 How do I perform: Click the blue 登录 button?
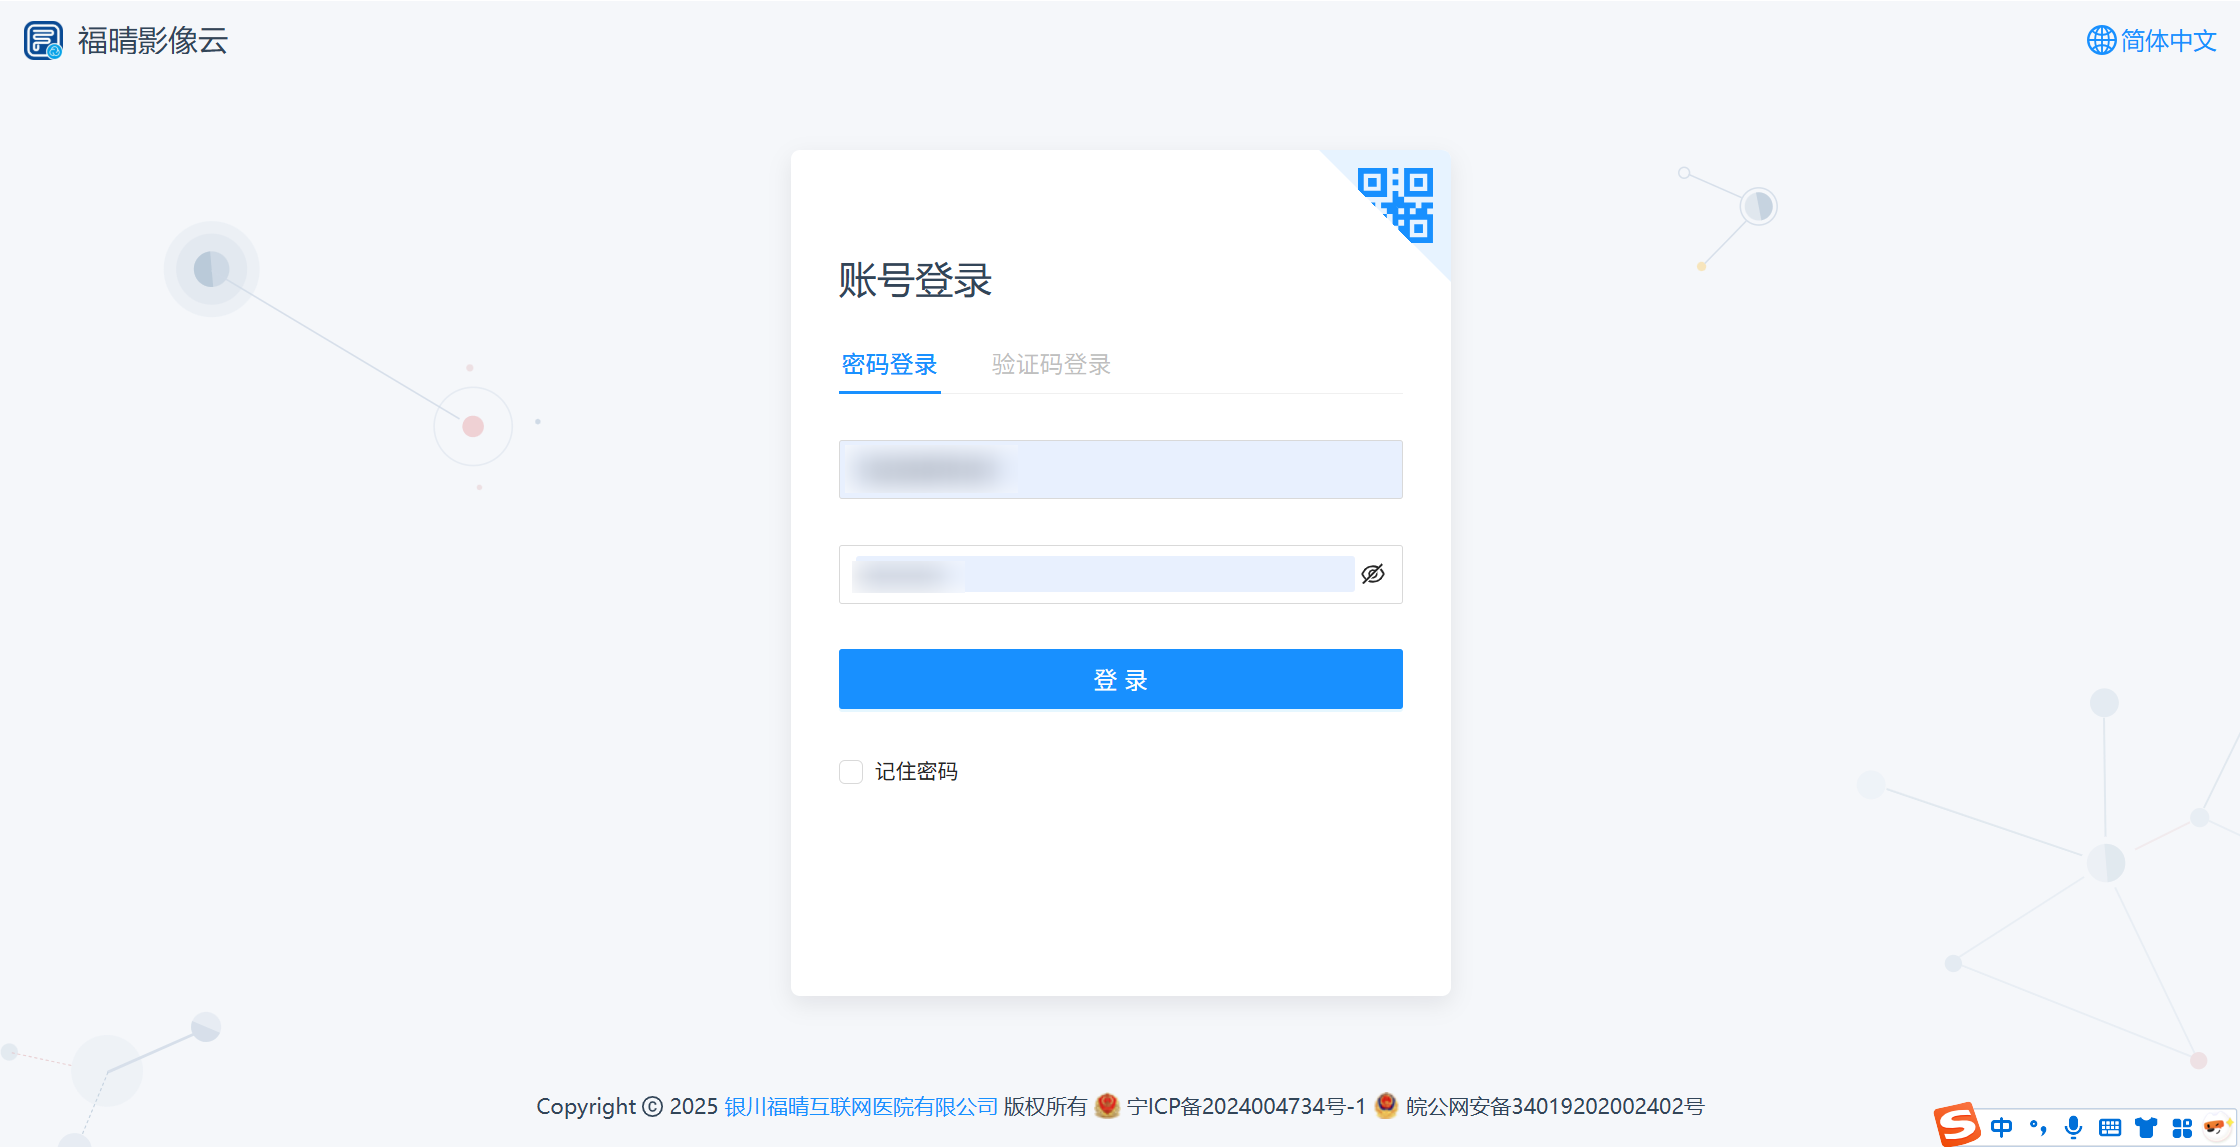point(1121,679)
